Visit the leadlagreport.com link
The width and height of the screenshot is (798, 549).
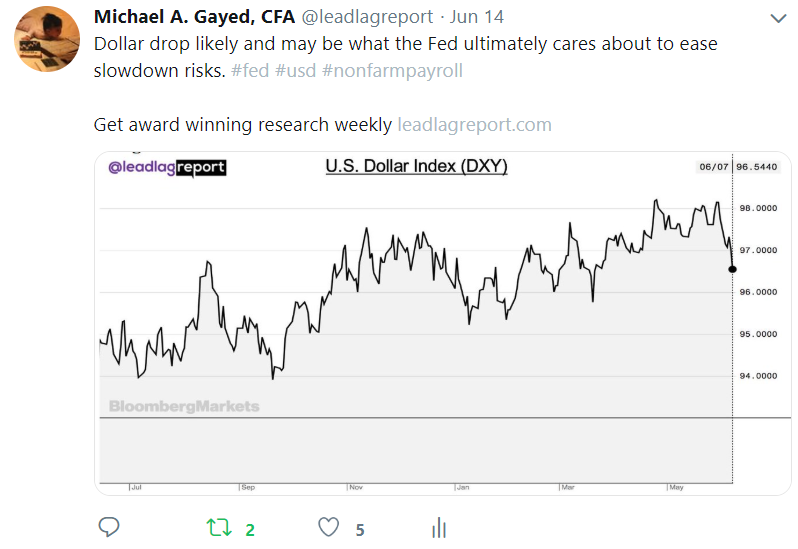(474, 125)
